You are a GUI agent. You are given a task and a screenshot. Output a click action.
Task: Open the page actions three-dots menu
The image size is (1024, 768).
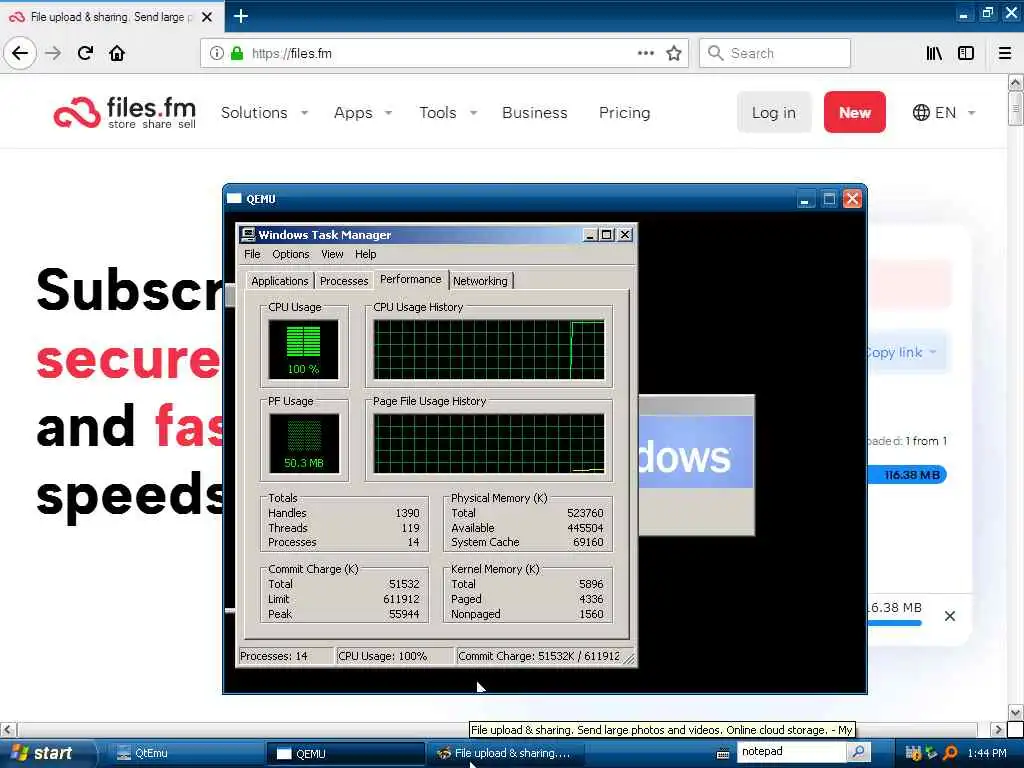pos(645,53)
